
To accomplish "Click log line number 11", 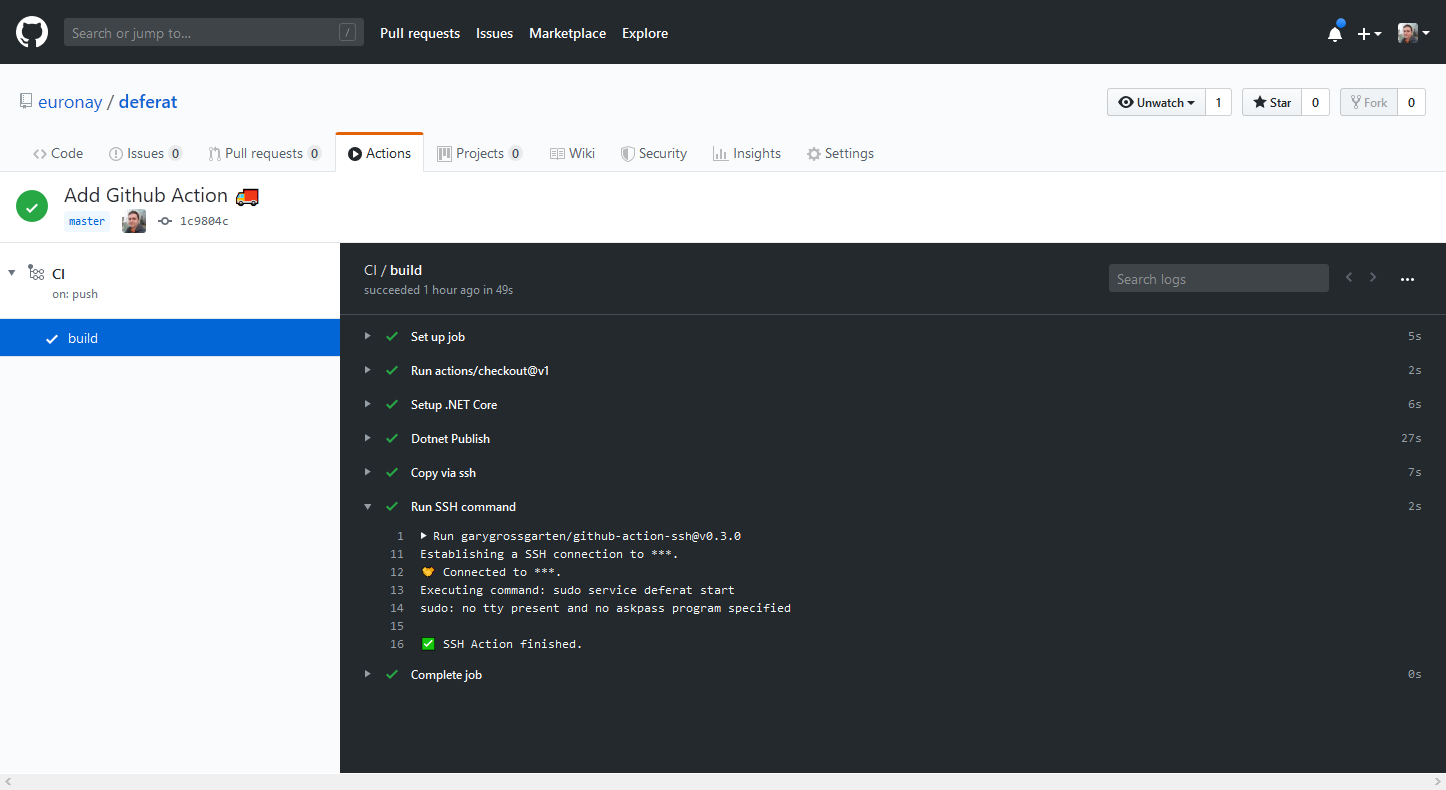I will pos(397,554).
